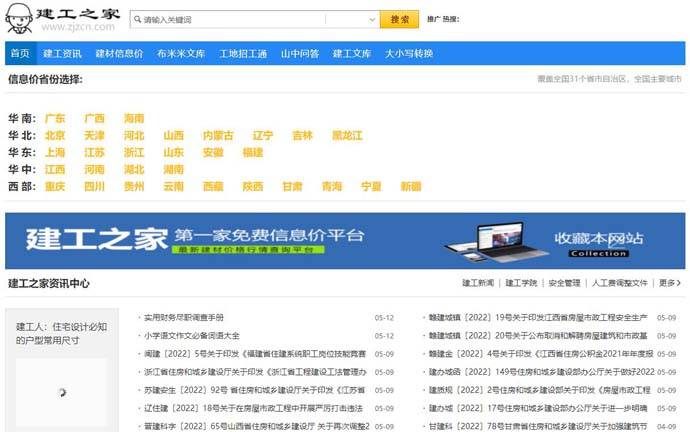Select 青海 province link
Viewport: 690px width, 432px height.
tap(332, 187)
